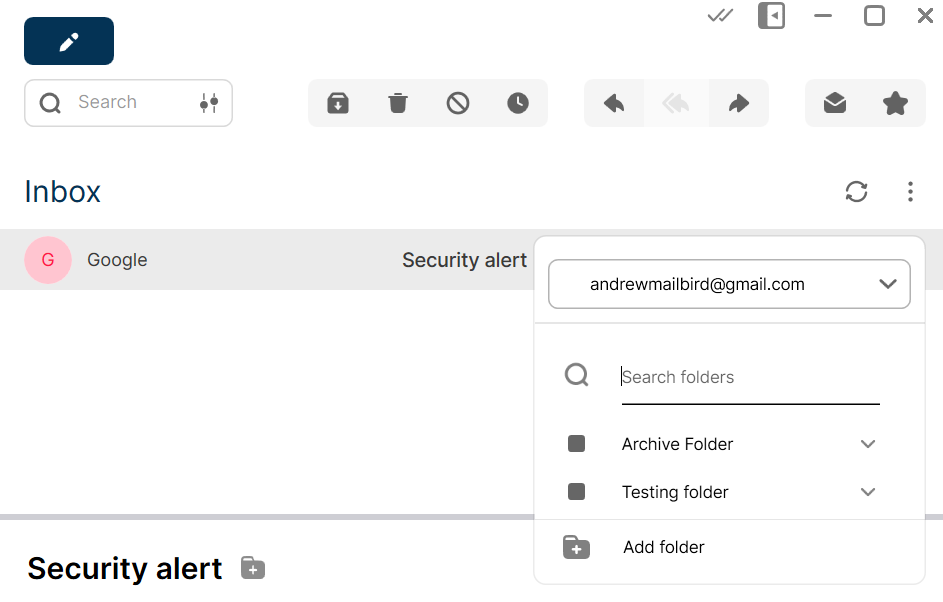Check the Testing folder checkbox

[x=576, y=492]
